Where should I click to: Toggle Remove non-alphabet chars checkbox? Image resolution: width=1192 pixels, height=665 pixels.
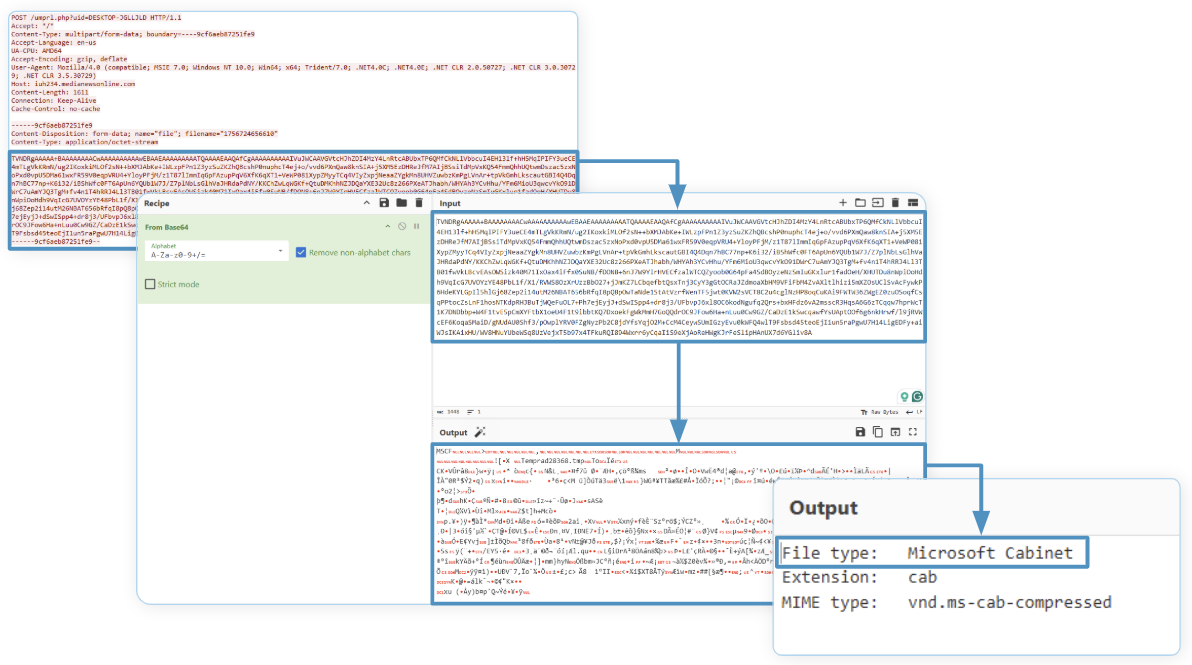(302, 253)
